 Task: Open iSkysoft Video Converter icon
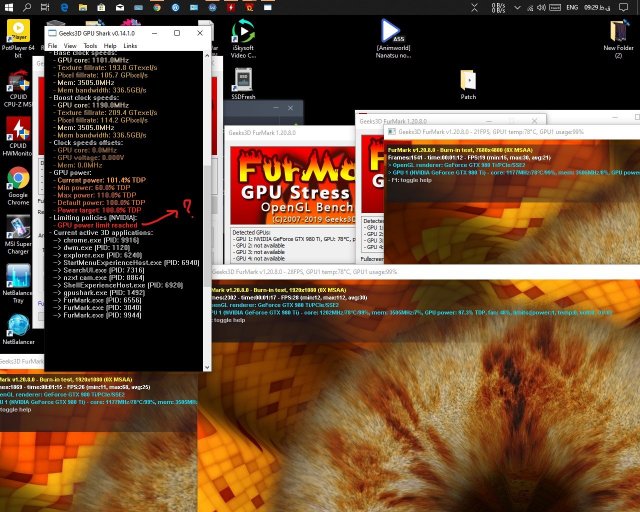pos(242,36)
